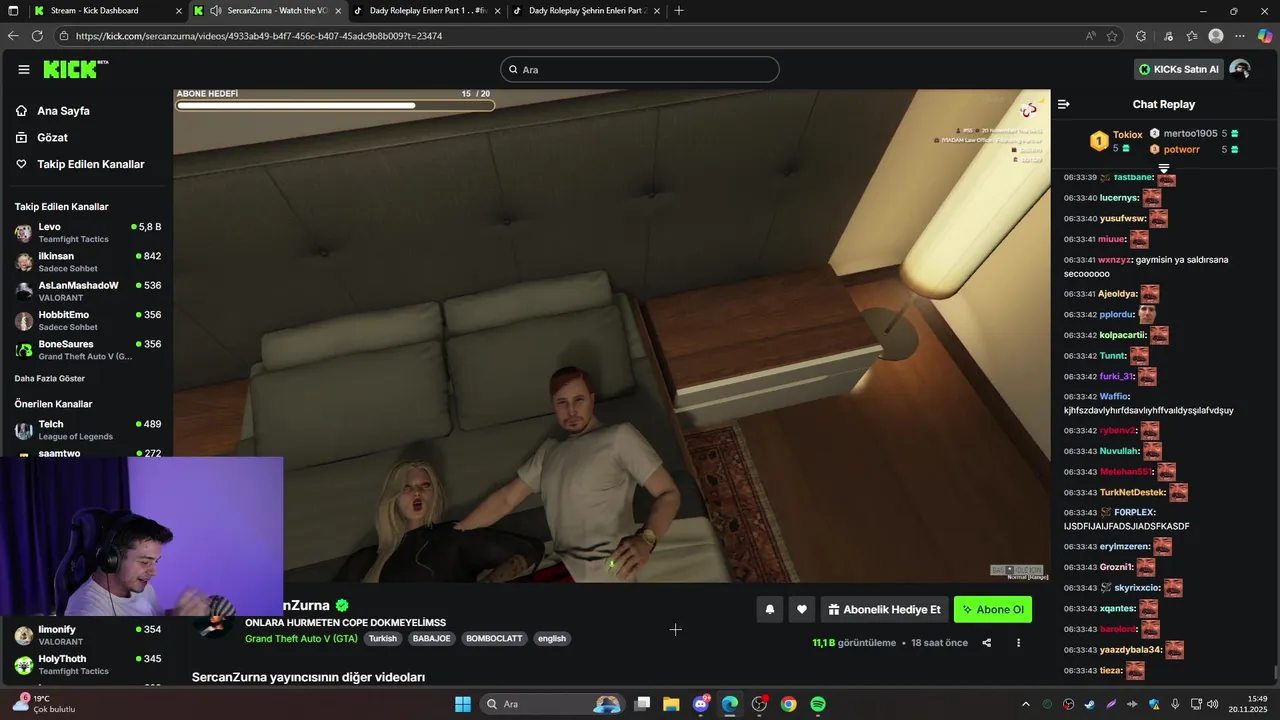The width and height of the screenshot is (1280, 720).
Task: Expand followed channels with Daha Fazla Göster
Action: (49, 379)
